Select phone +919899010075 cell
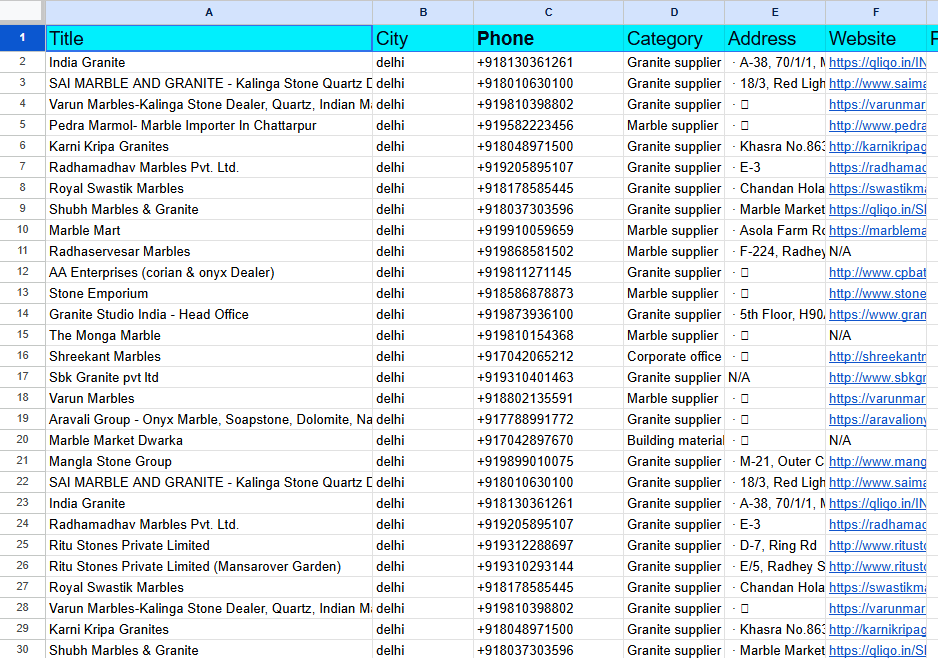Viewport: 938px width, 658px height. (549, 461)
